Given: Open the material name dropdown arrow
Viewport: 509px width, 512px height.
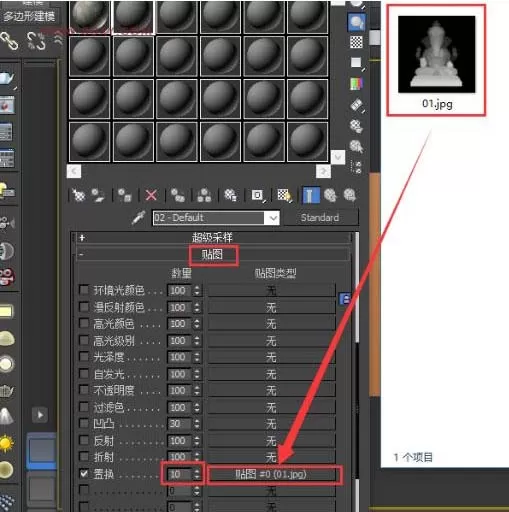Looking at the screenshot, I should click(x=273, y=218).
